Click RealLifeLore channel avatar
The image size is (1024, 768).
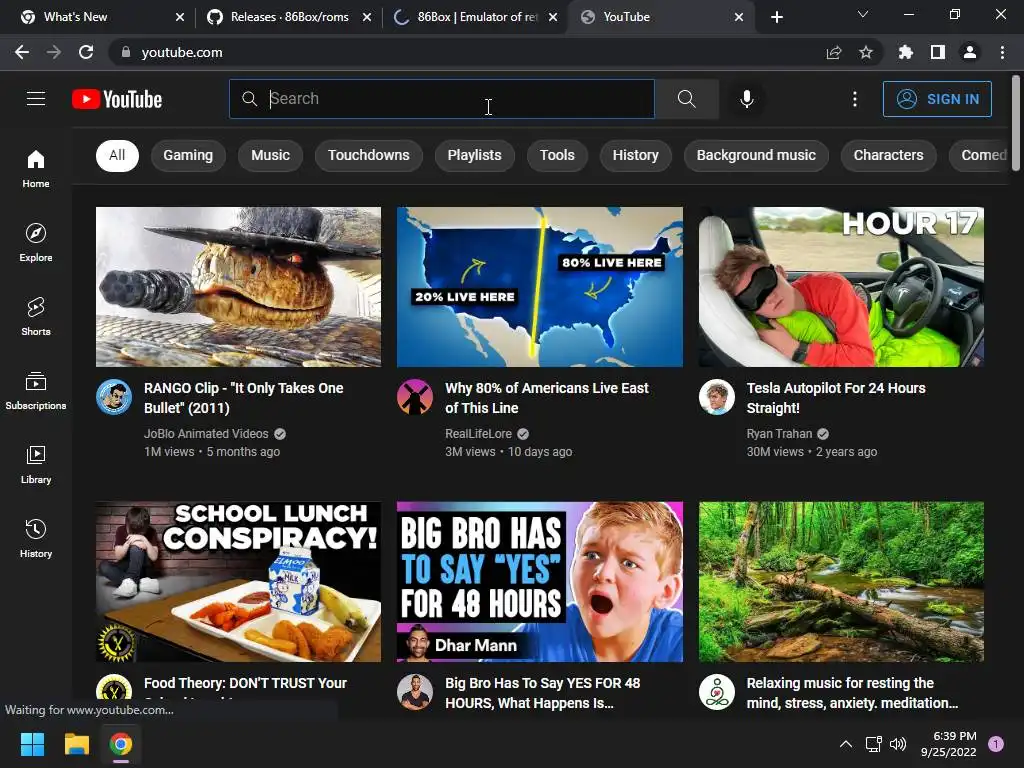[415, 397]
